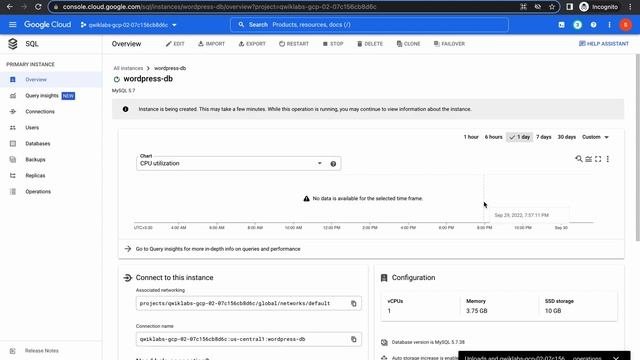This screenshot has height=360, width=640.
Task: Go back in the browser
Action: 9,7
